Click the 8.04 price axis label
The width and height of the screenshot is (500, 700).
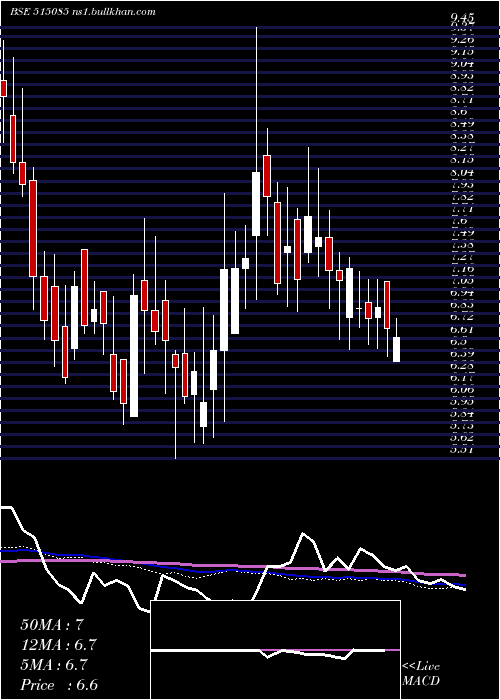coord(463,172)
